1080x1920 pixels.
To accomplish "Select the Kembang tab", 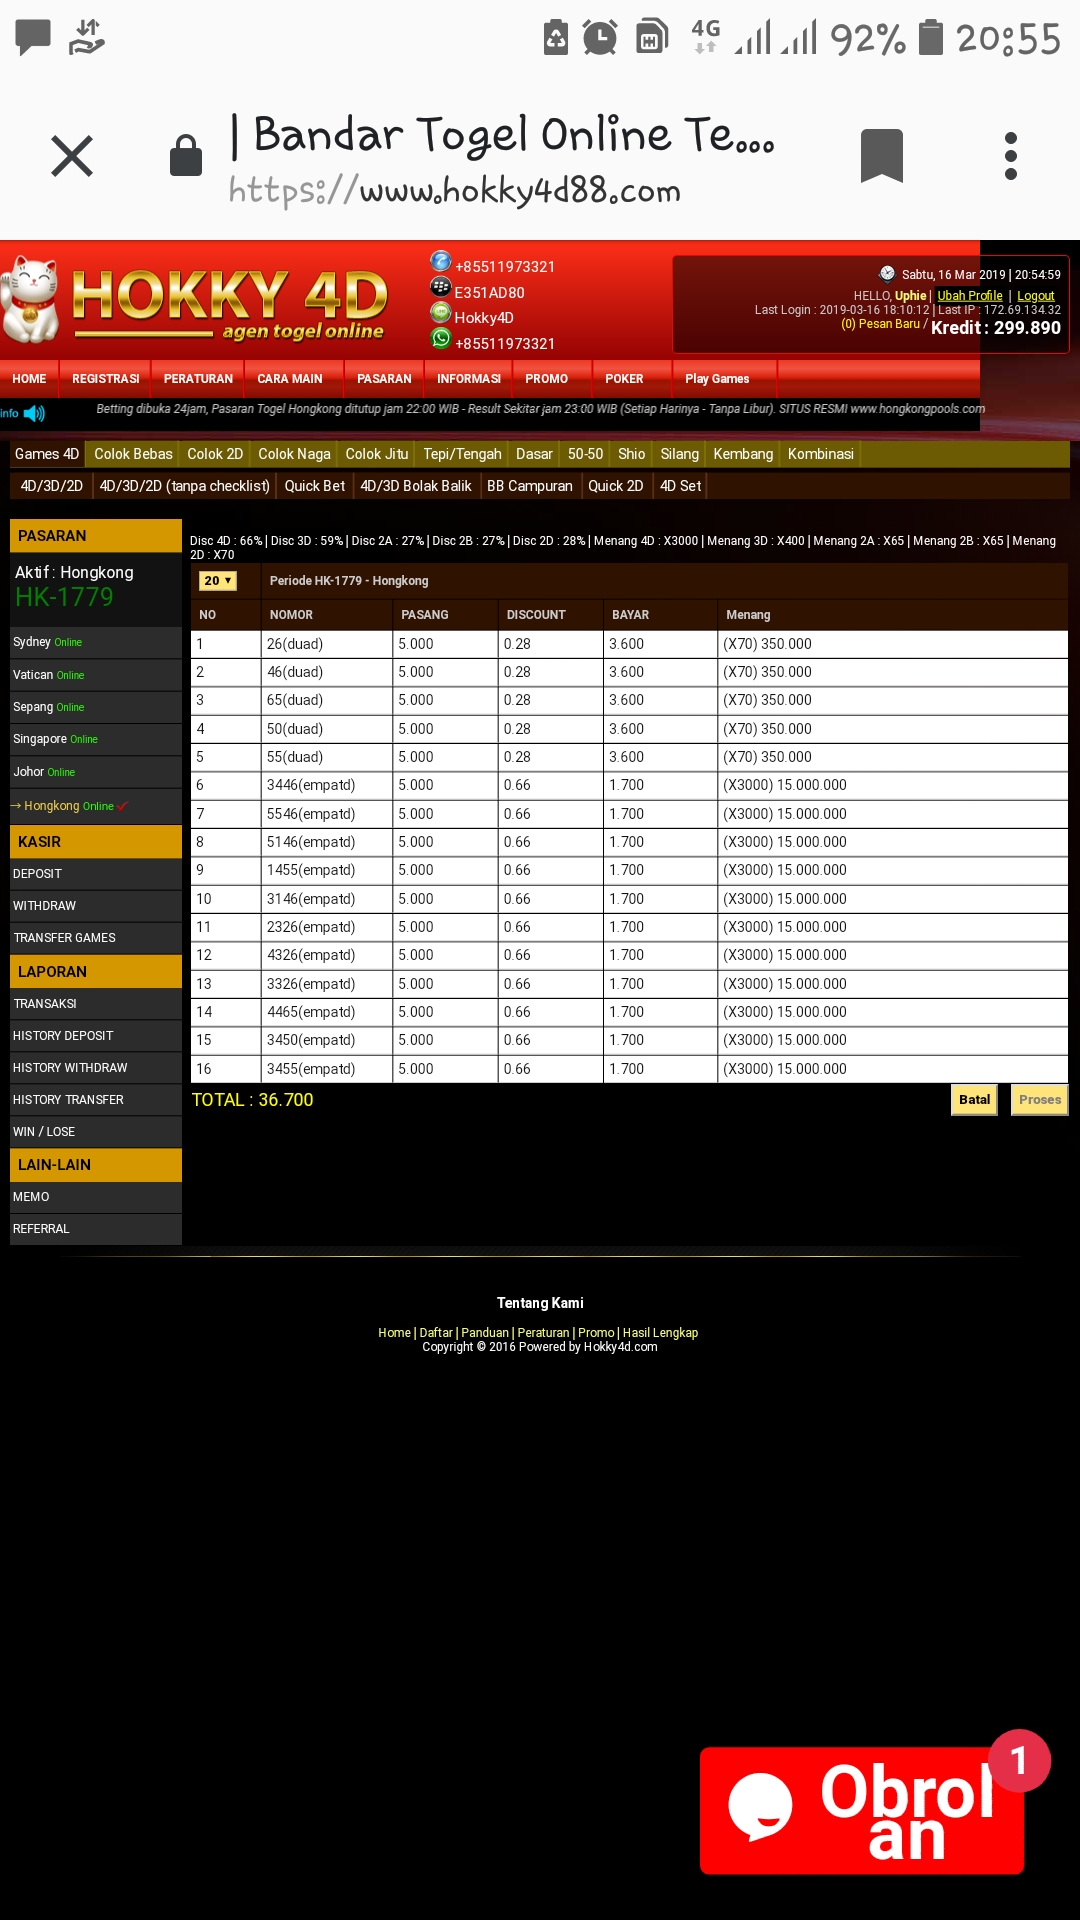I will [x=743, y=454].
